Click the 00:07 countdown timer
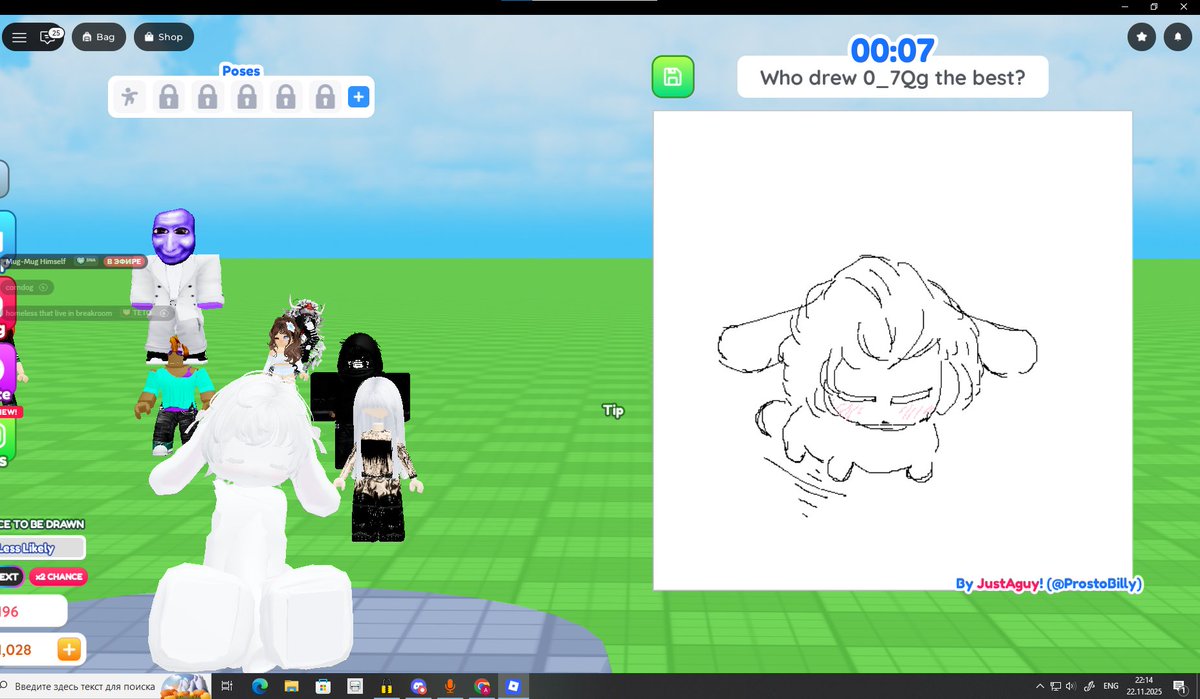This screenshot has width=1200, height=699. point(892,49)
